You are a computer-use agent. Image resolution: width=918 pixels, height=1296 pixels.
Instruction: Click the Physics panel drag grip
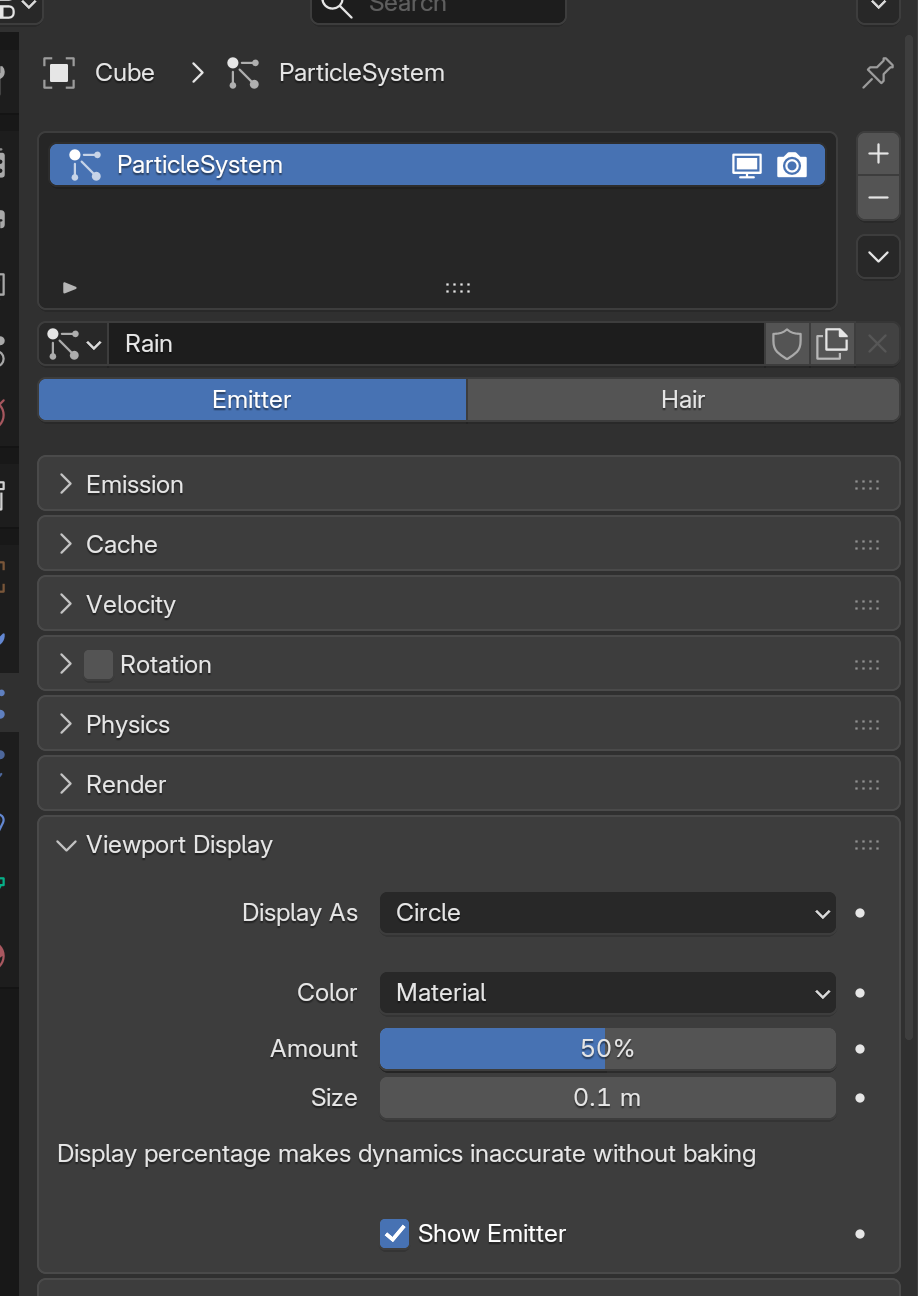click(x=867, y=725)
